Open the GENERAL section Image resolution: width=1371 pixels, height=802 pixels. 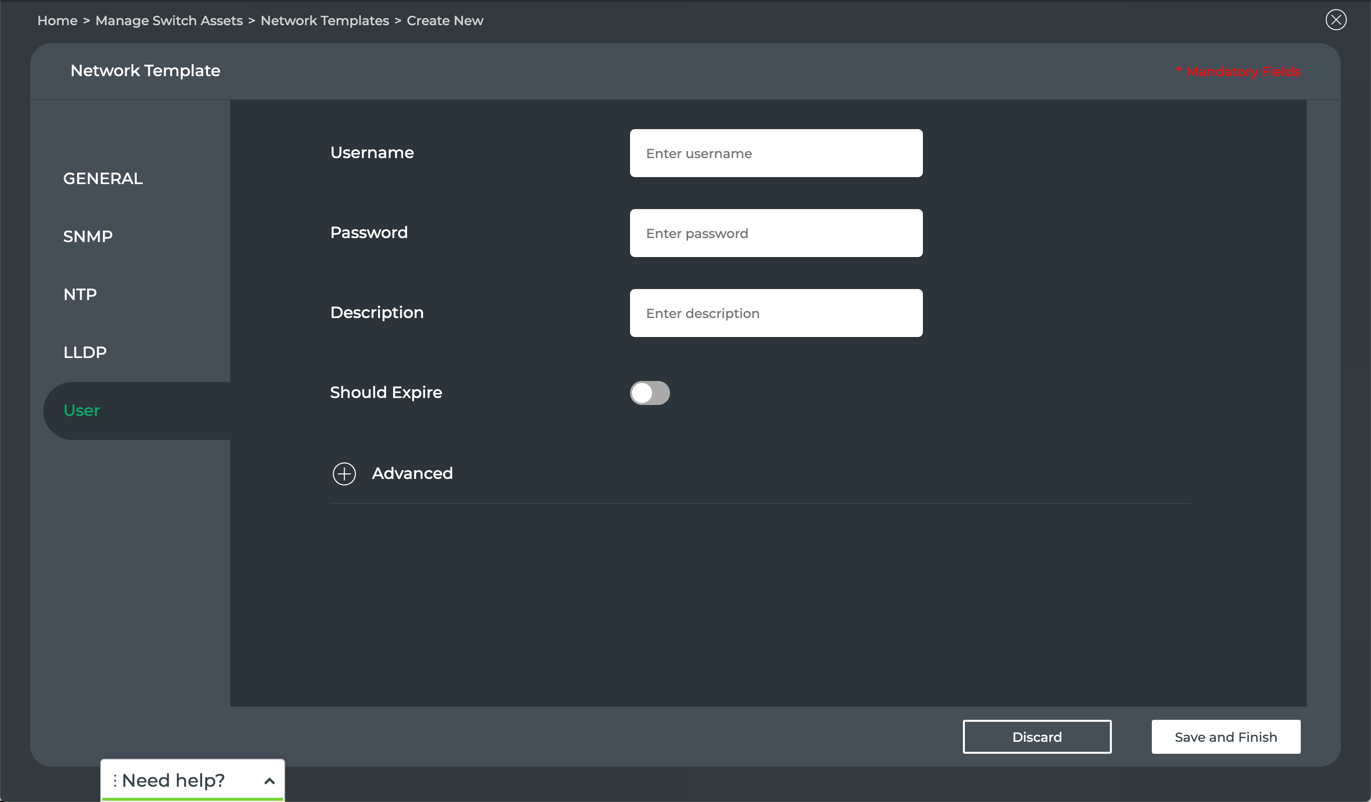103,179
